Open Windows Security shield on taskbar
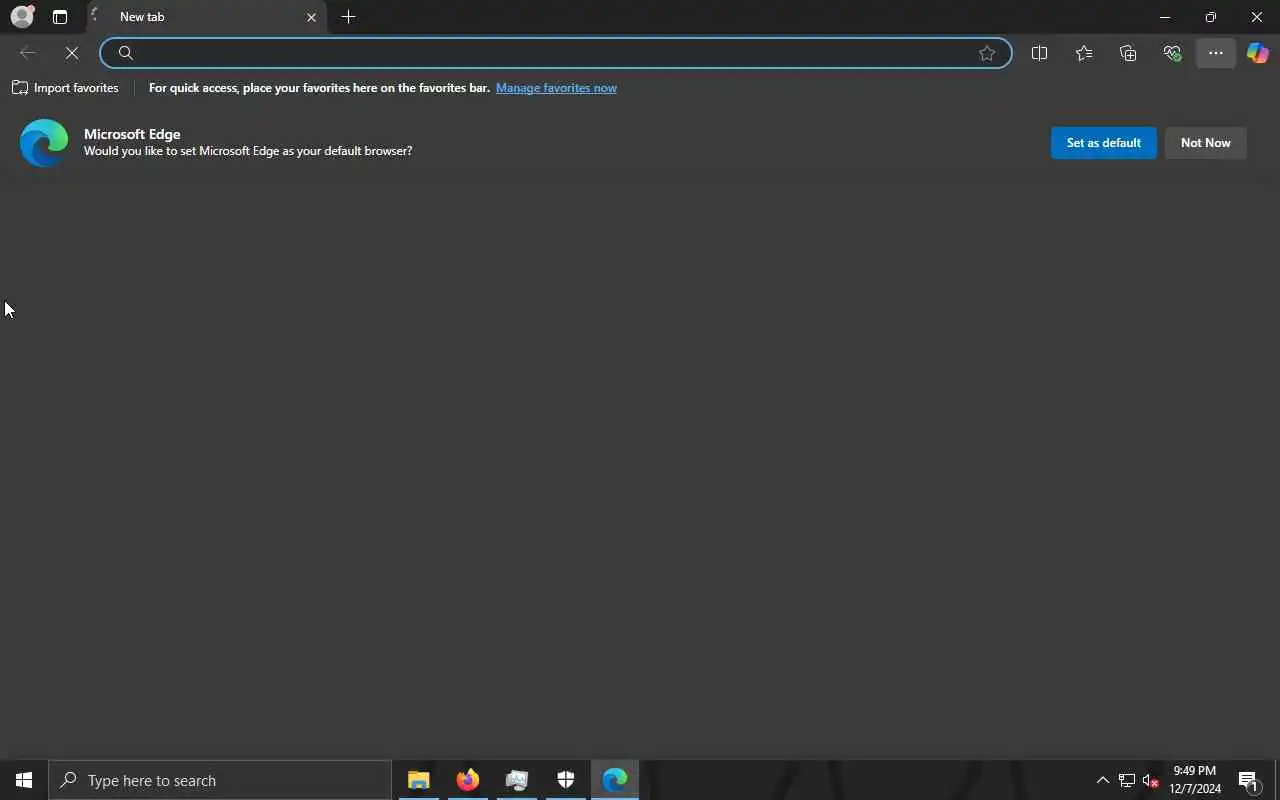This screenshot has width=1280, height=800. point(565,780)
